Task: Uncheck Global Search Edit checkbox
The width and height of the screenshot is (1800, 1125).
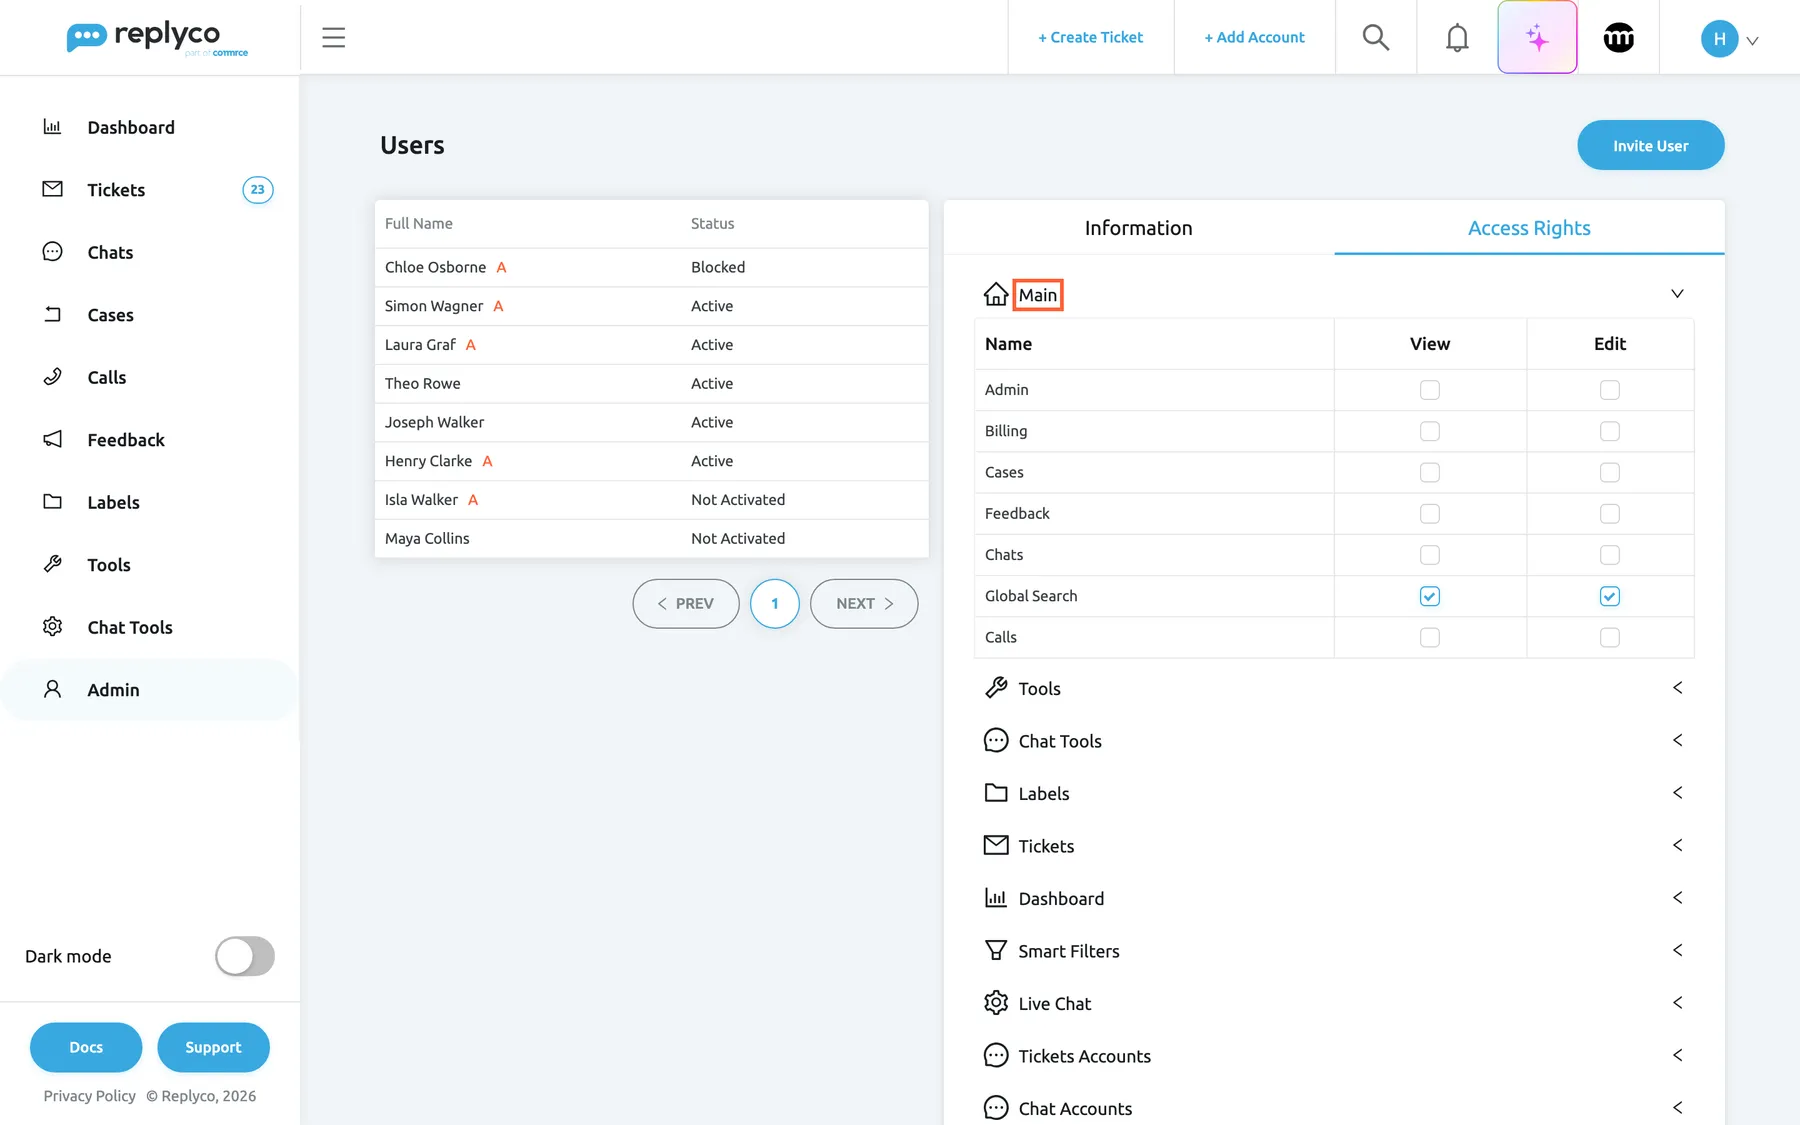Action: (x=1610, y=596)
